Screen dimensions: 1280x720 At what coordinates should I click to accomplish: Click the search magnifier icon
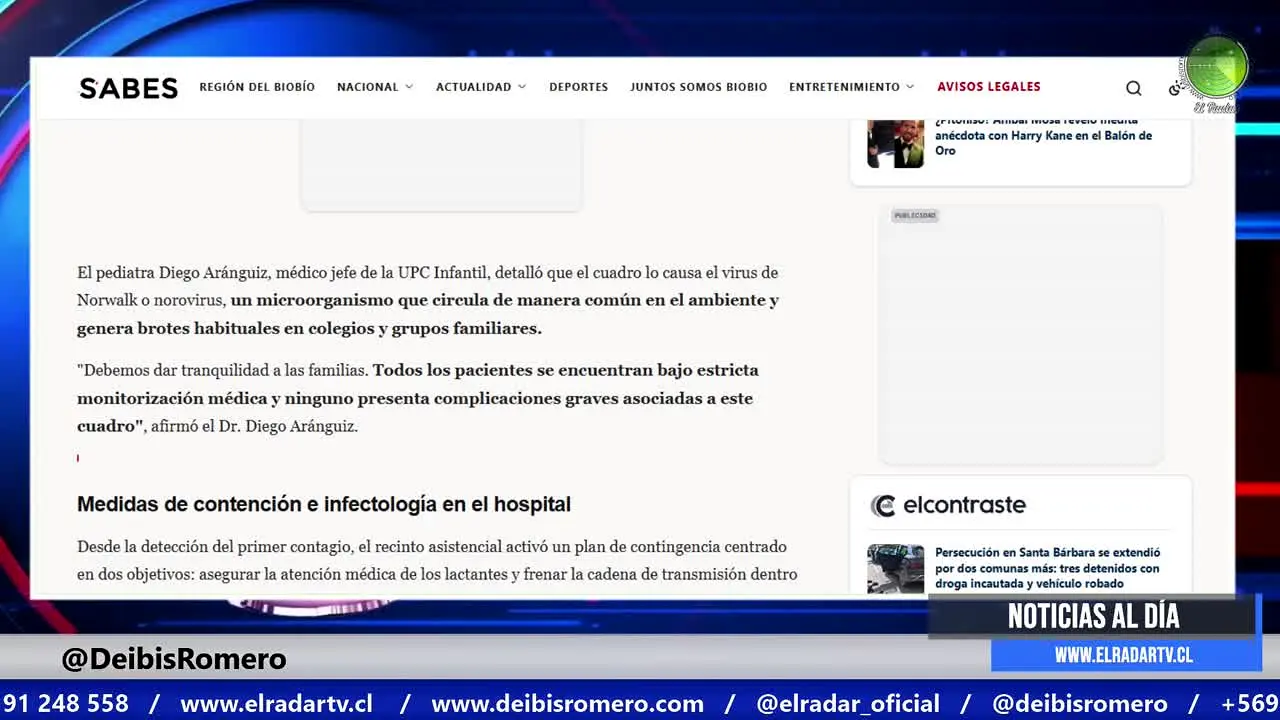[1133, 88]
